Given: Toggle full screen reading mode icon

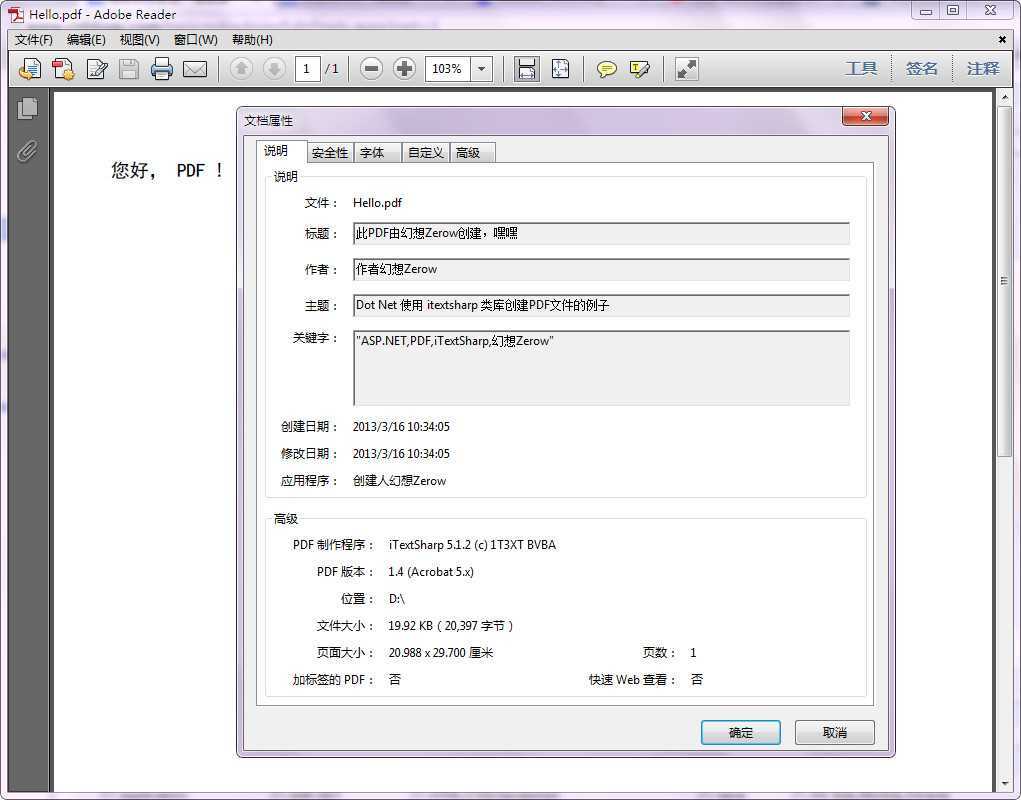Looking at the screenshot, I should click(686, 68).
